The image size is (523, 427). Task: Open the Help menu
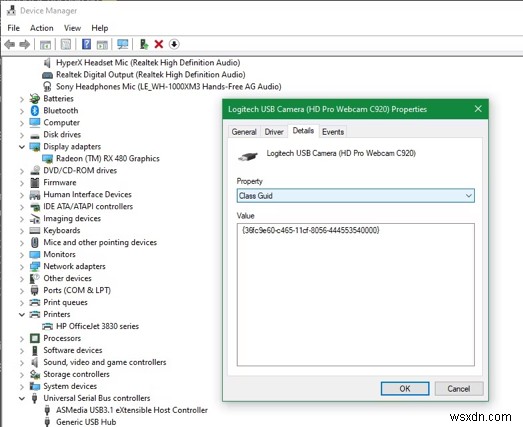click(x=100, y=28)
